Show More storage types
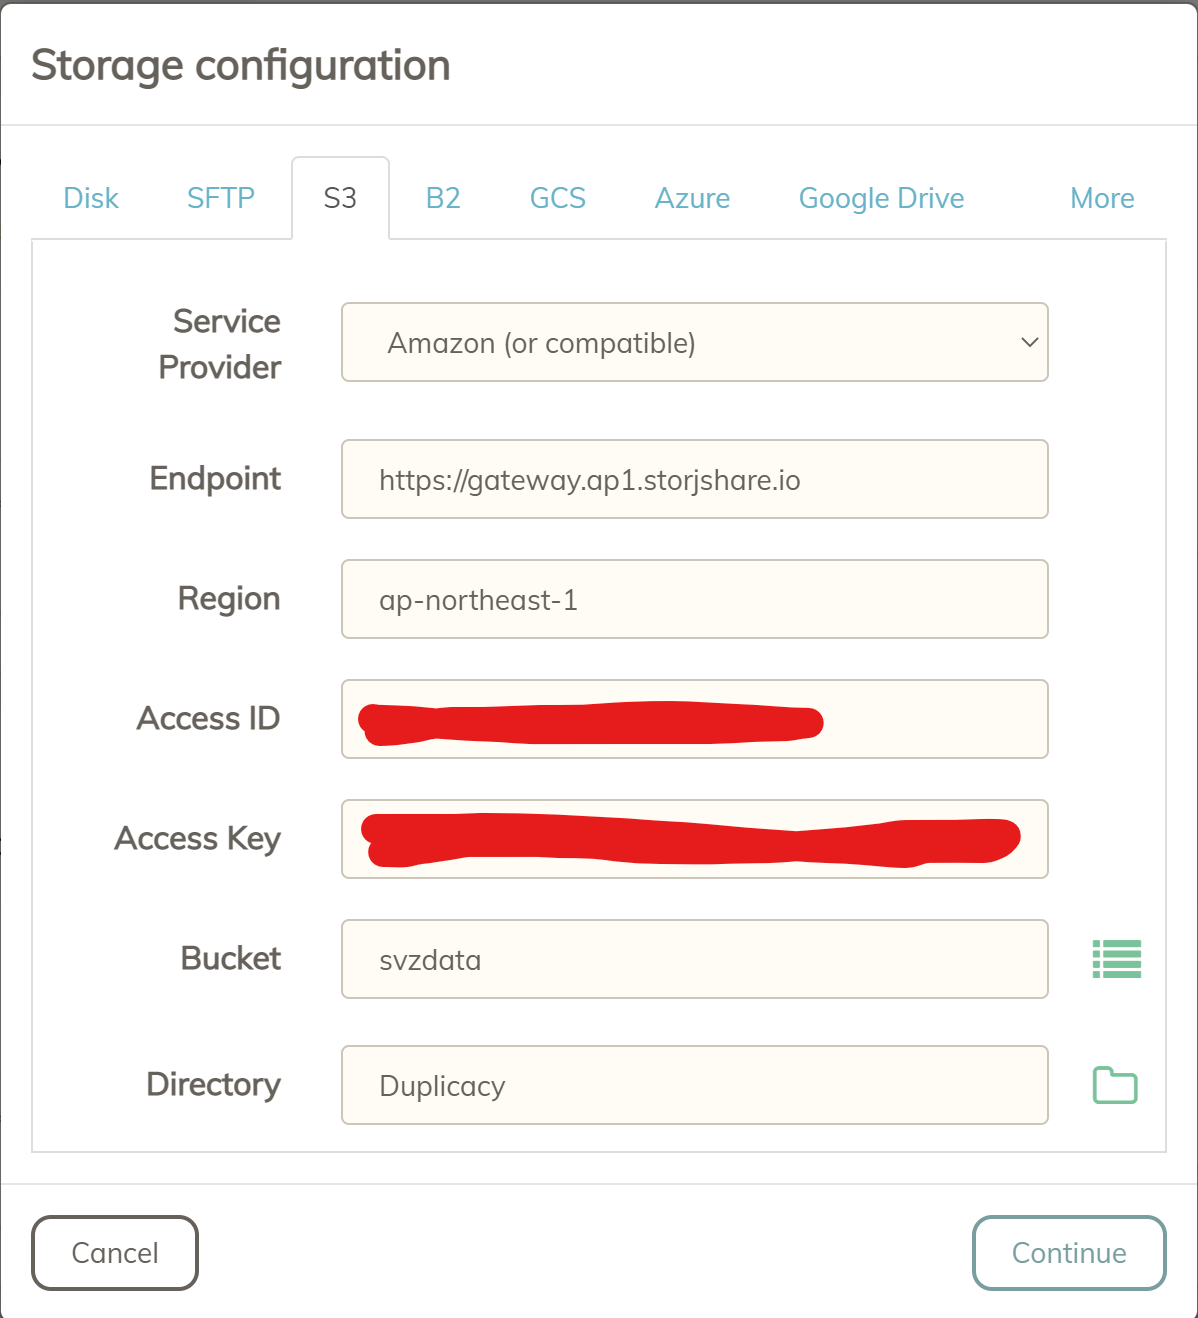Image resolution: width=1198 pixels, height=1318 pixels. (1102, 198)
